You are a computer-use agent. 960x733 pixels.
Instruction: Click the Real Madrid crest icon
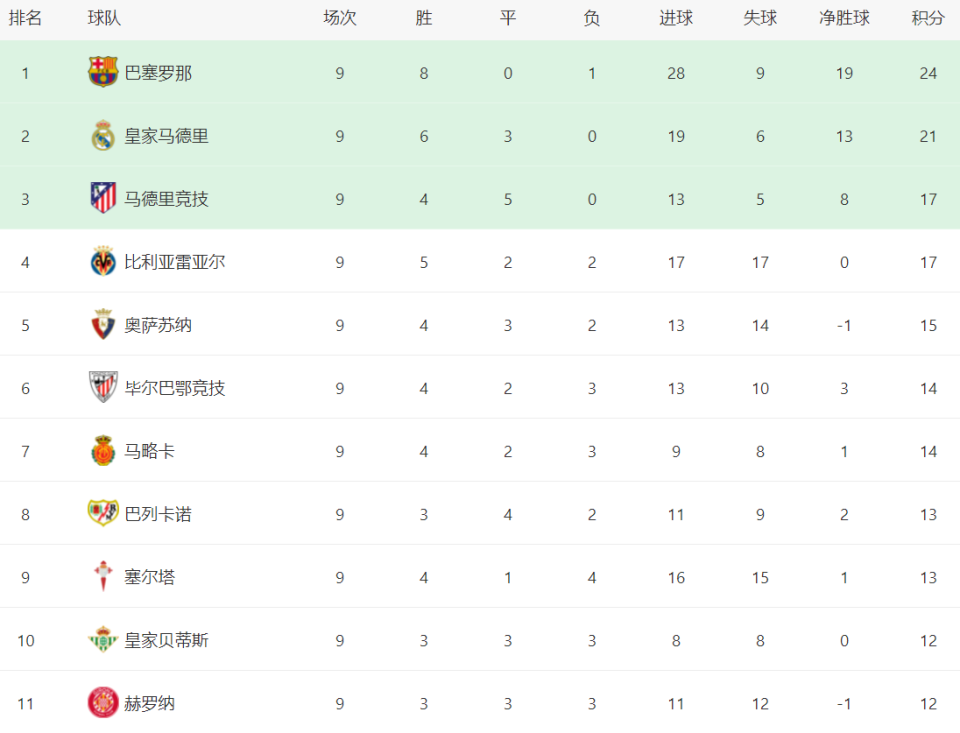[103, 136]
